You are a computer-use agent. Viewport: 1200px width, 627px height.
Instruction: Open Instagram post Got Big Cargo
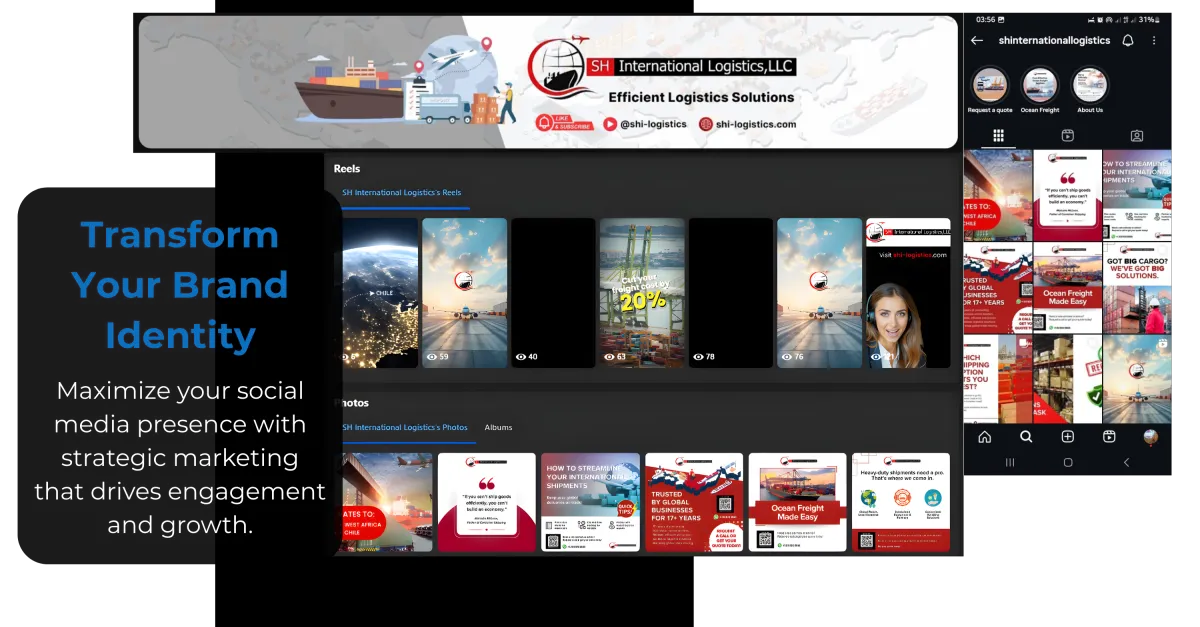pyautogui.click(x=1136, y=287)
